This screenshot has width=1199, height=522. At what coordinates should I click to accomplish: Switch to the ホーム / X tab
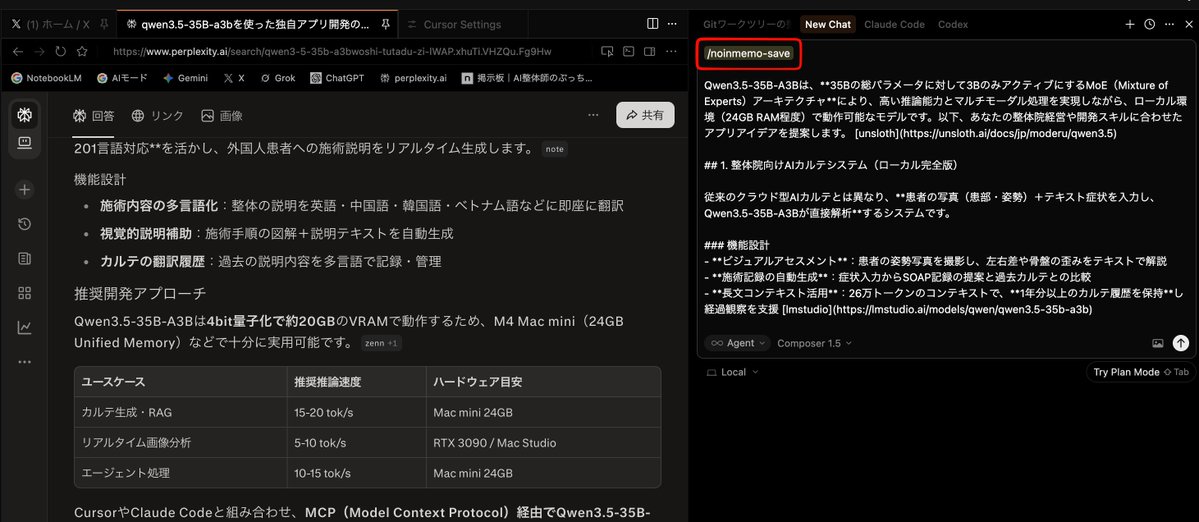point(58,24)
